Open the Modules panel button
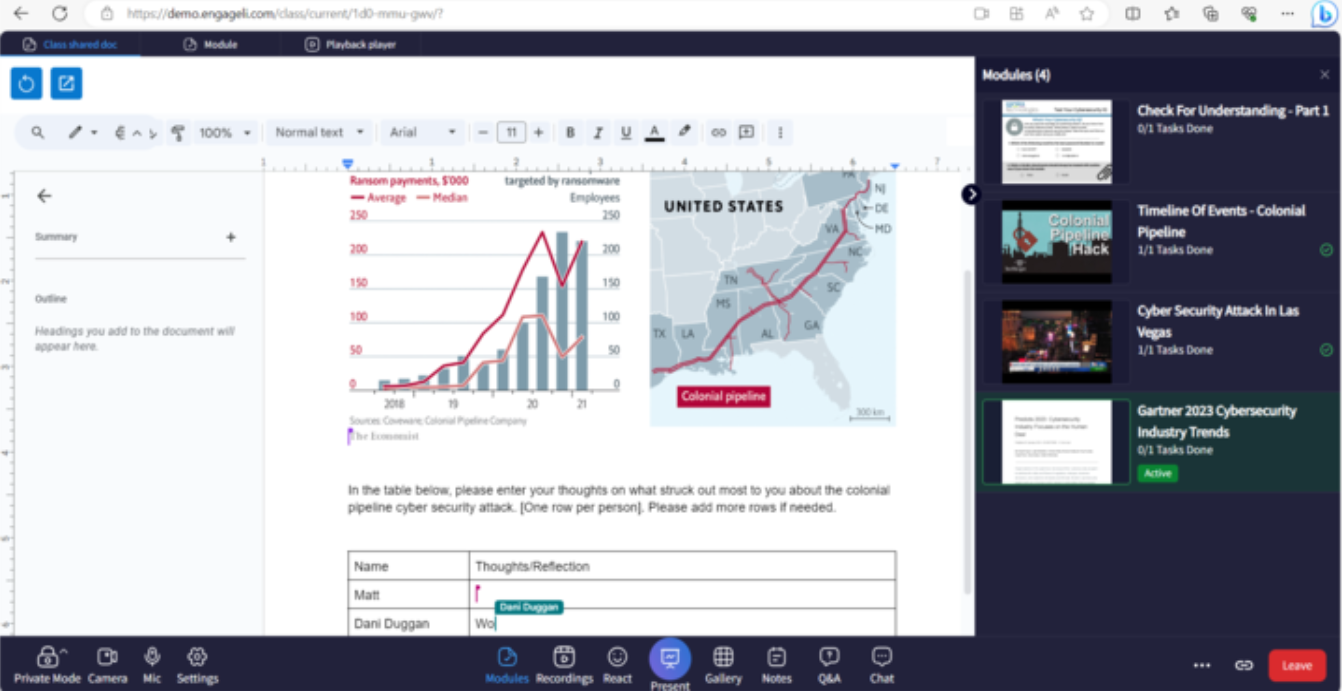 [x=507, y=664]
